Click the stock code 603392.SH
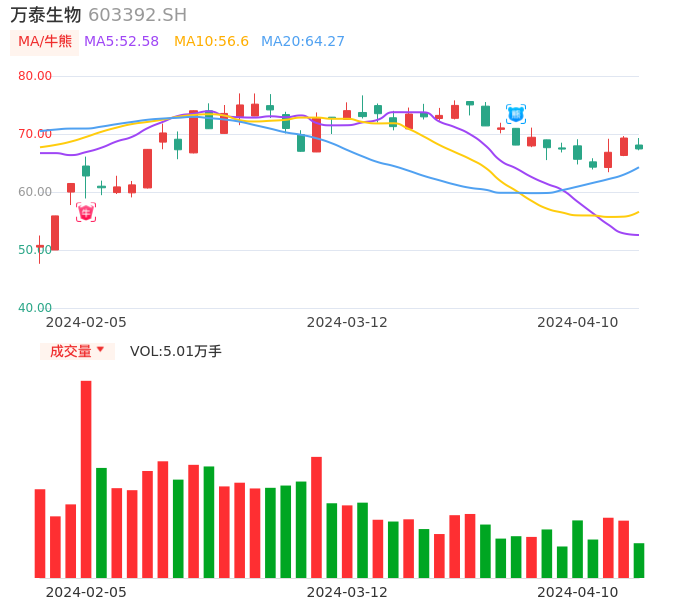 (137, 15)
